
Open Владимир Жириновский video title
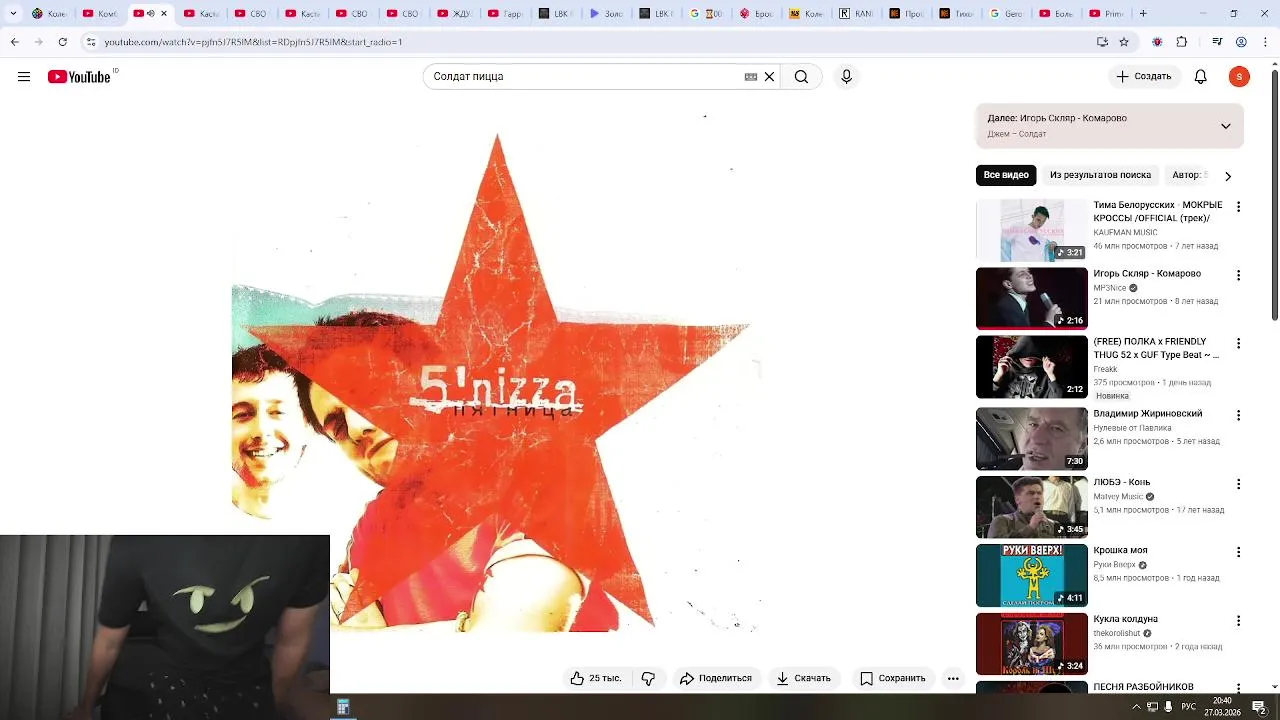[x=1148, y=413]
